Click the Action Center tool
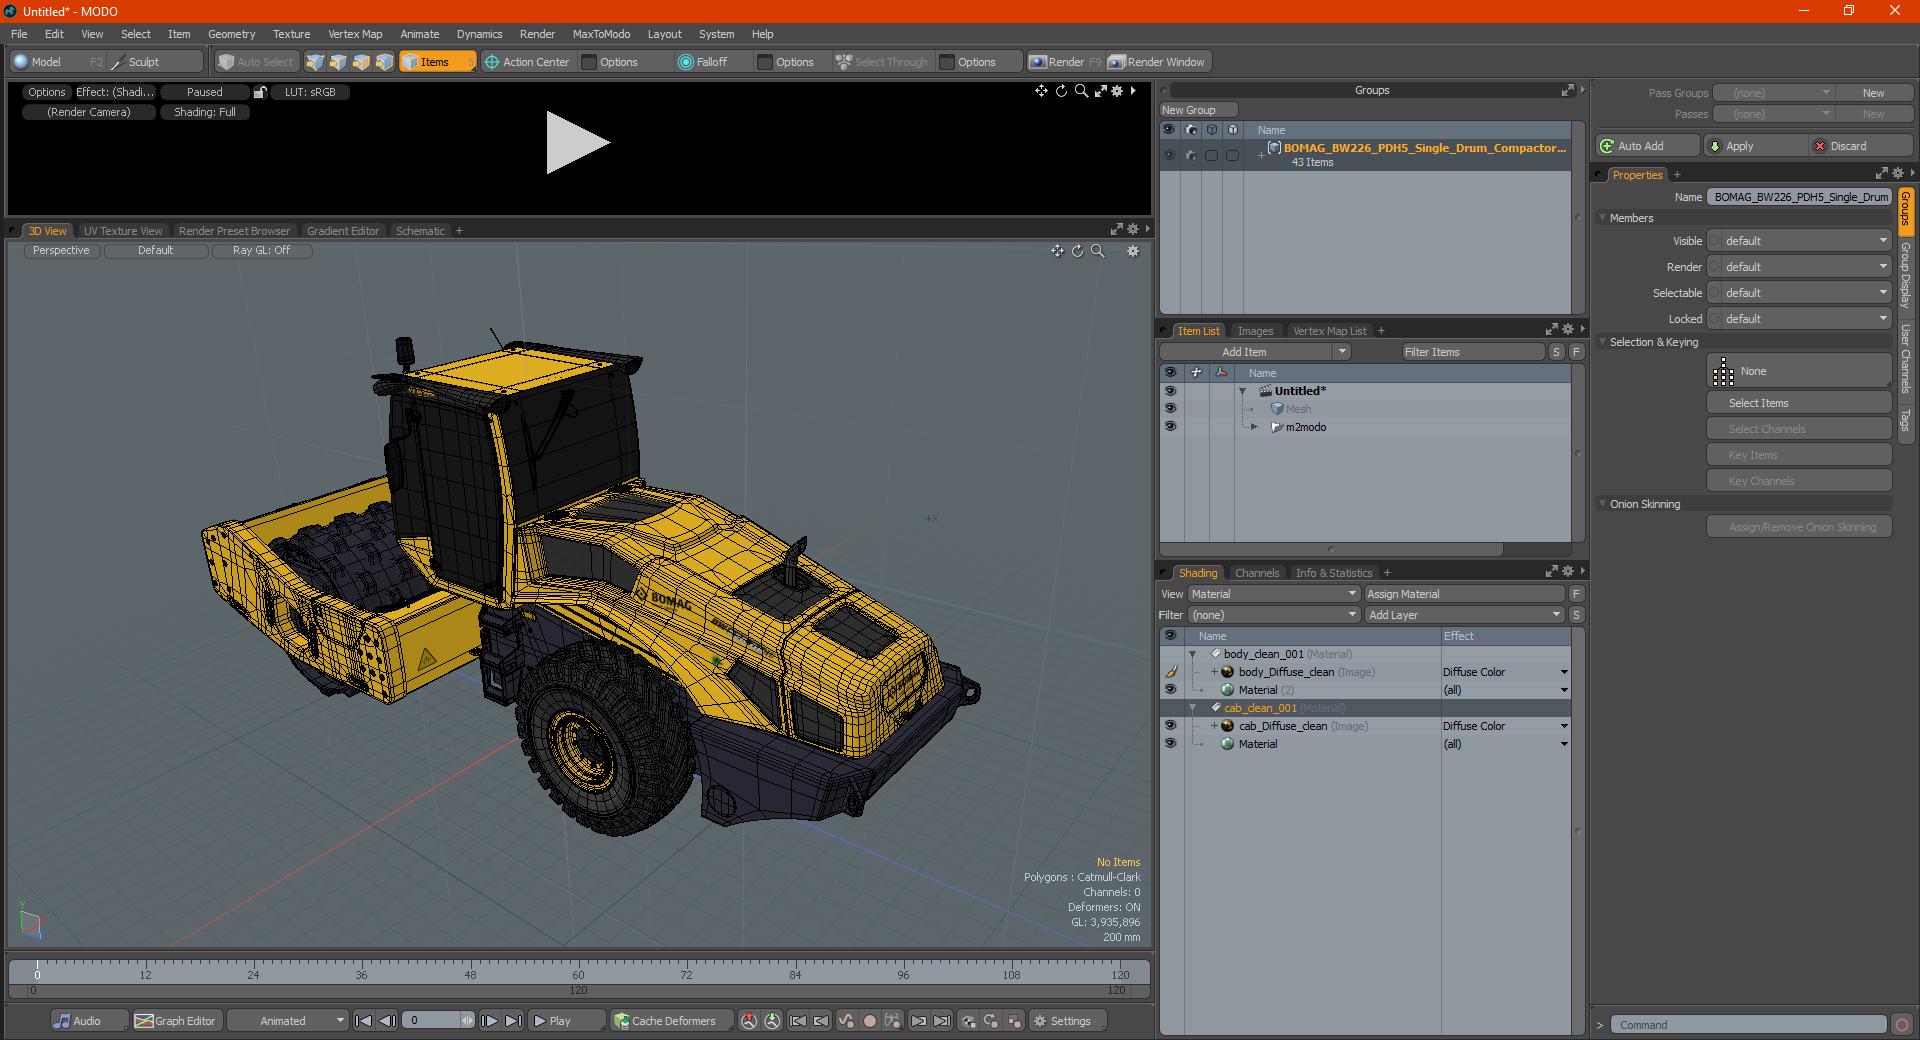The height and width of the screenshot is (1040, 1920). tap(527, 62)
